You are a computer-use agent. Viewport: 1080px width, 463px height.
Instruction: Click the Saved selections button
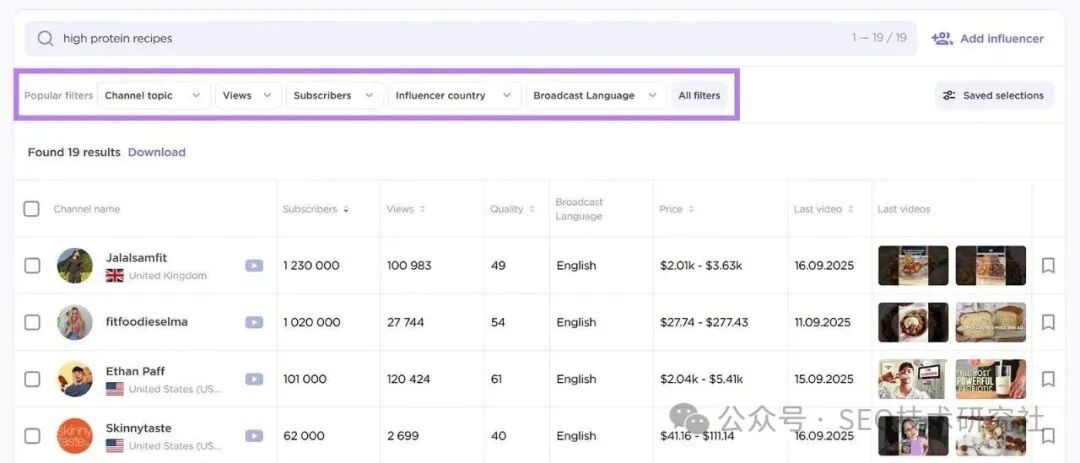point(993,96)
